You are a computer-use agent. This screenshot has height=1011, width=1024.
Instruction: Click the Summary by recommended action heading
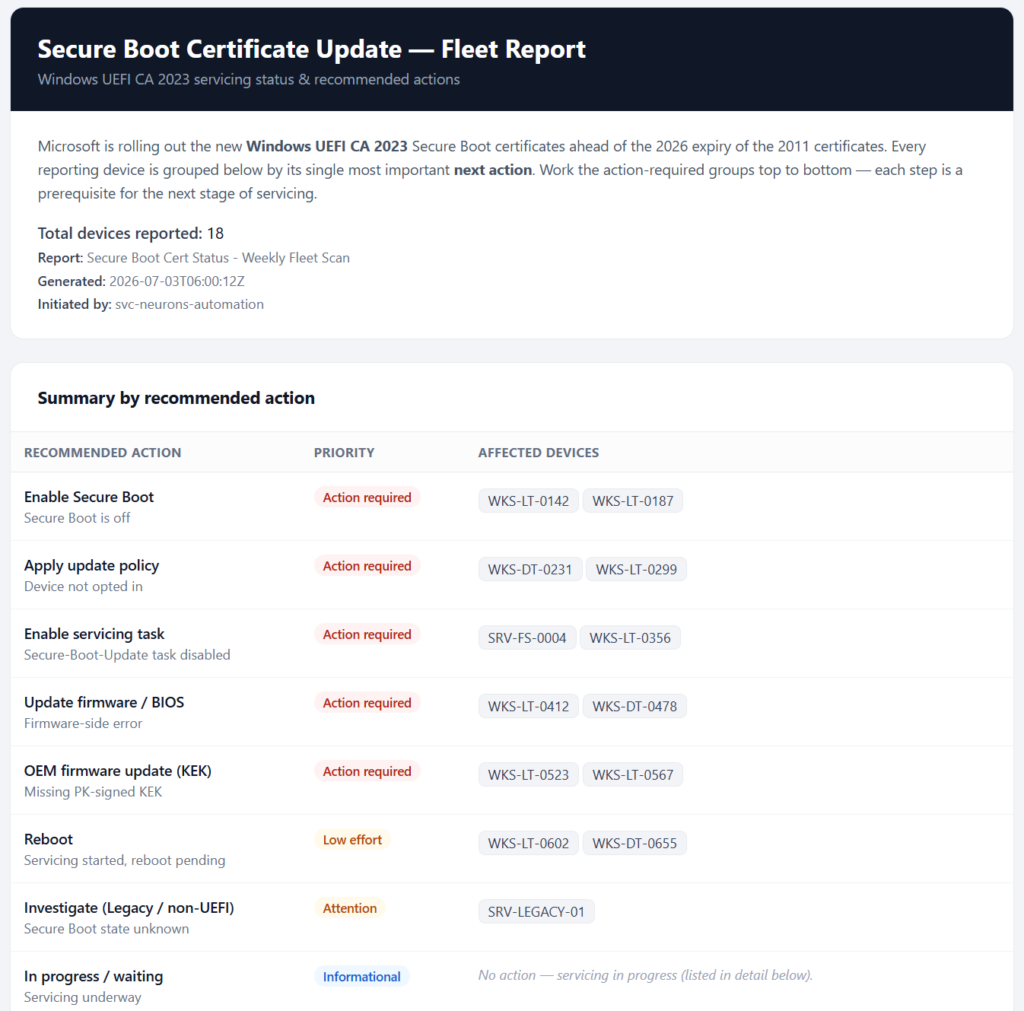(x=176, y=398)
